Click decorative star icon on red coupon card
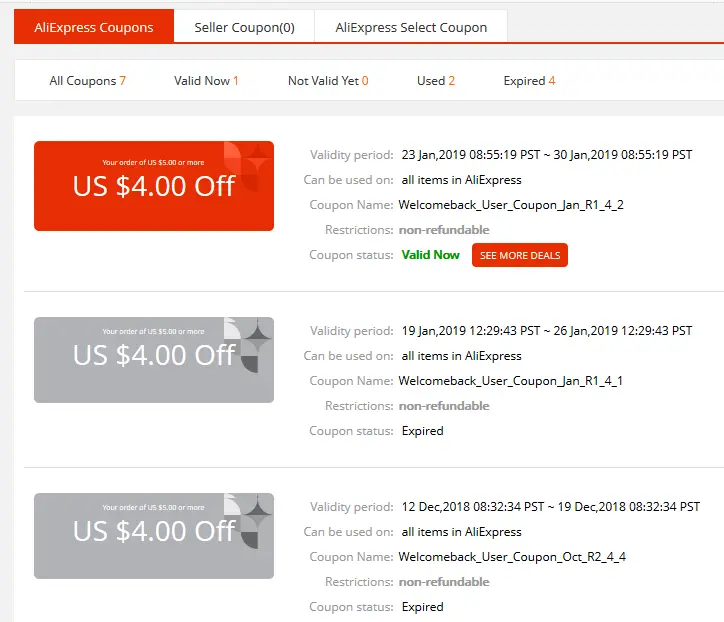The width and height of the screenshot is (724, 622). click(x=258, y=159)
